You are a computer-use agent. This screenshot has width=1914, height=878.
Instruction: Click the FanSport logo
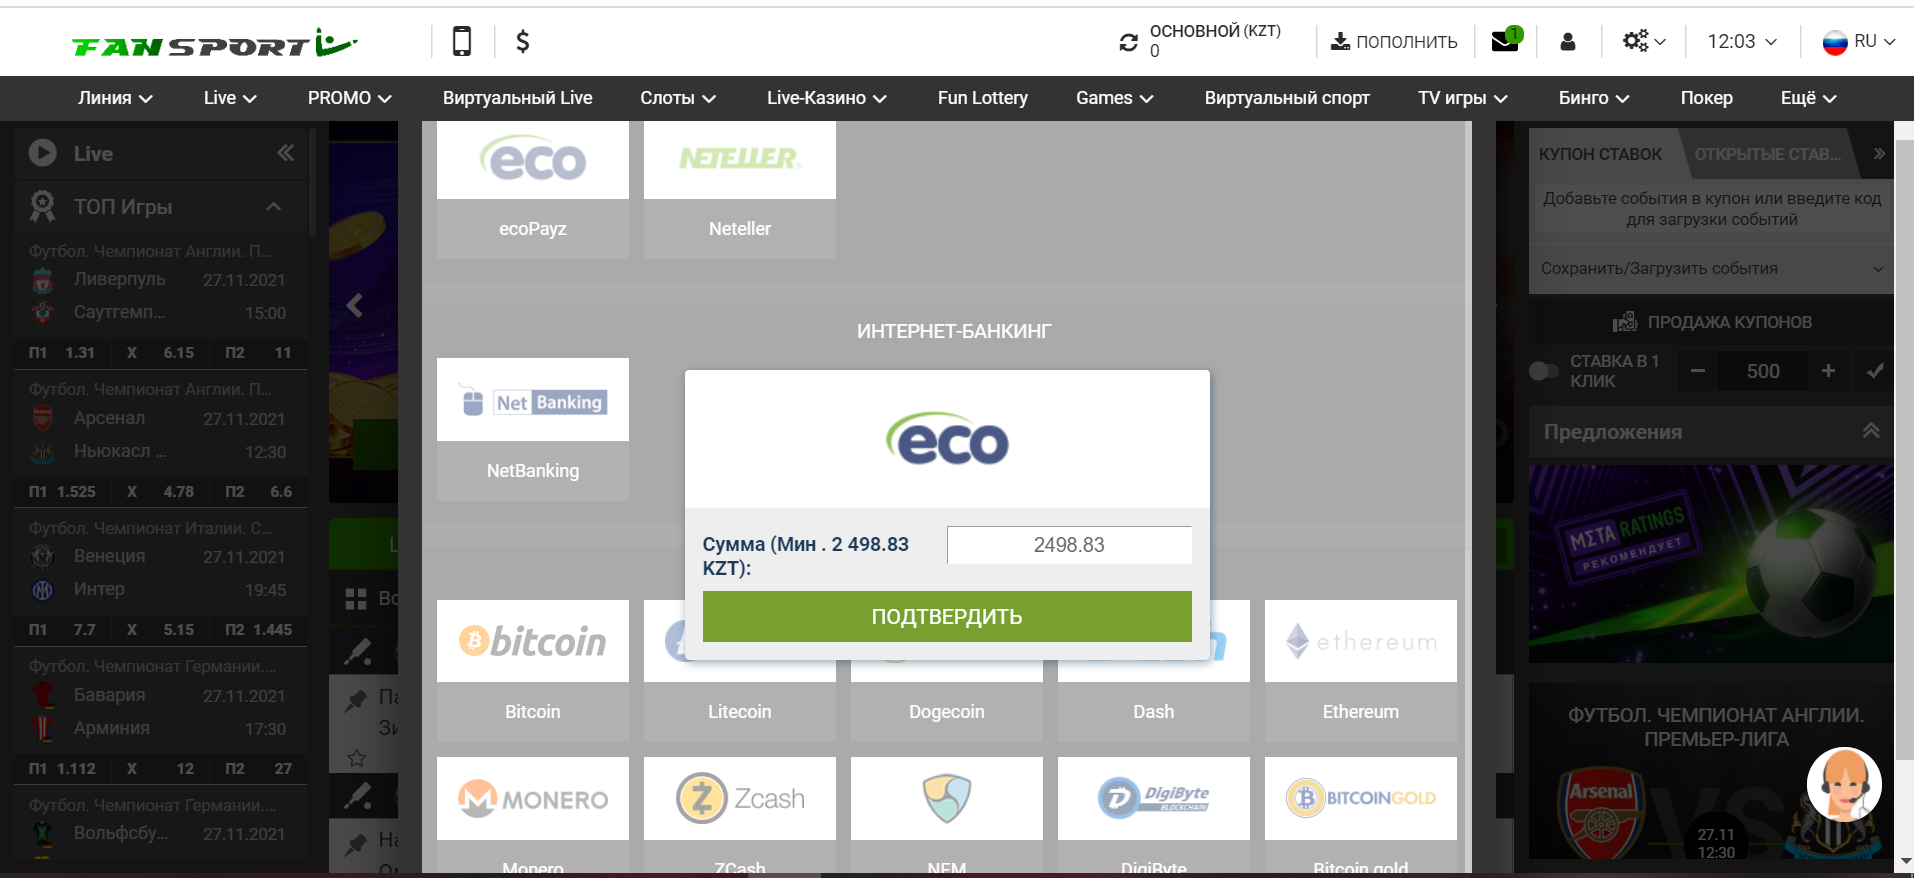click(214, 43)
